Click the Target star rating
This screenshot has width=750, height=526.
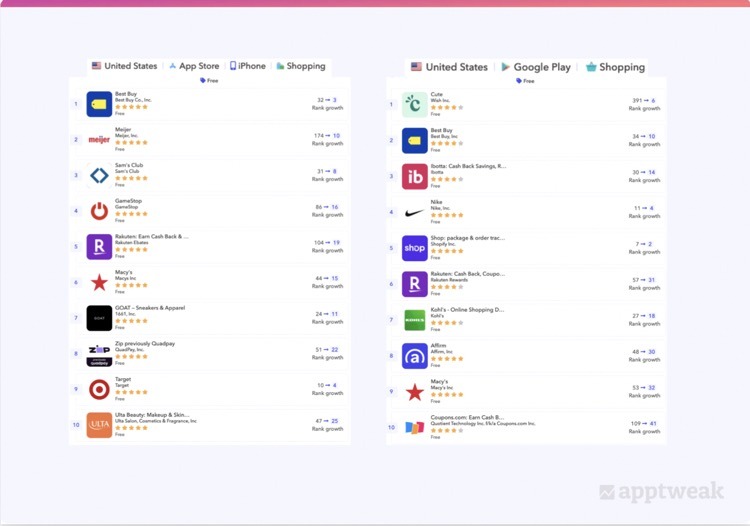pos(131,392)
